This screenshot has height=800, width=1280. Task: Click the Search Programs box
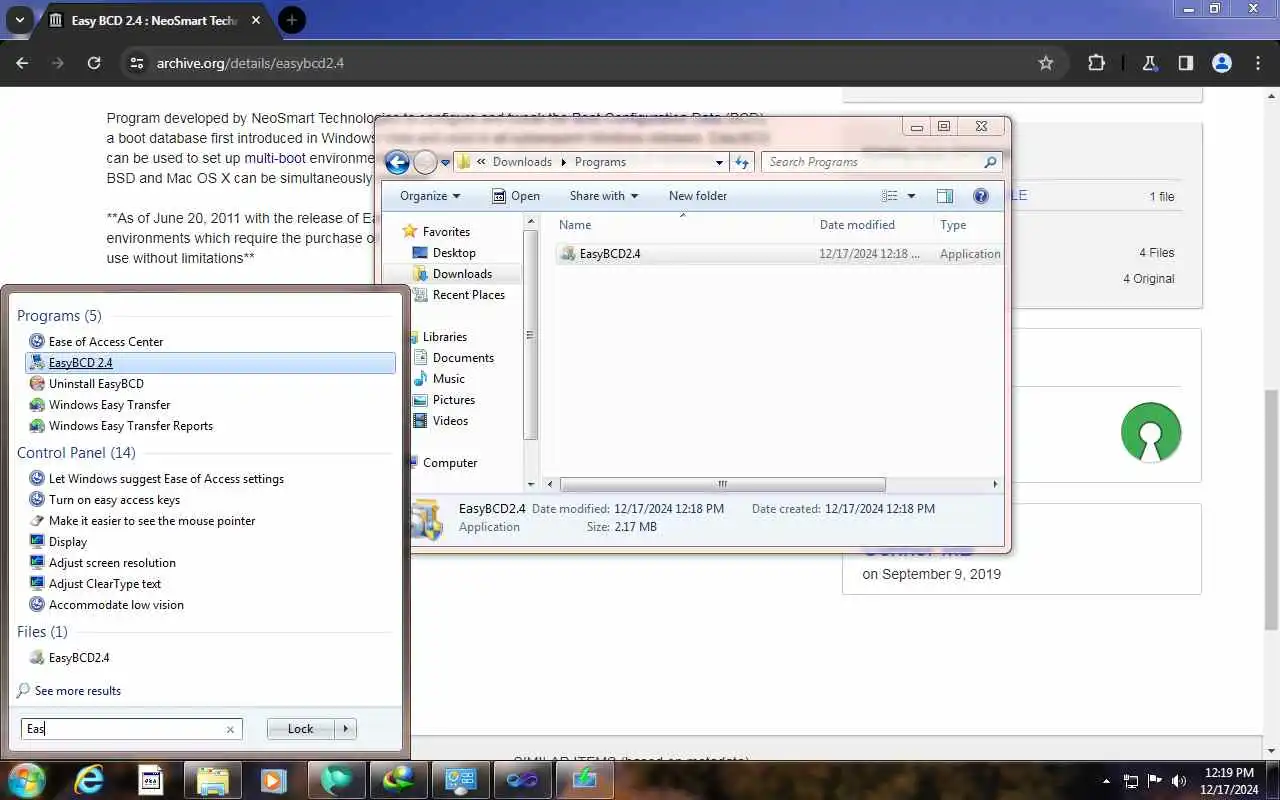point(881,162)
